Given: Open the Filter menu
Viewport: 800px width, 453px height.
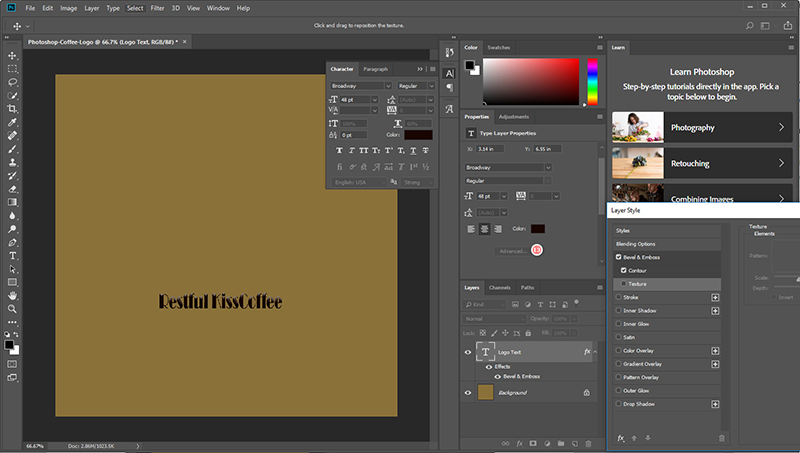Looking at the screenshot, I should [157, 8].
